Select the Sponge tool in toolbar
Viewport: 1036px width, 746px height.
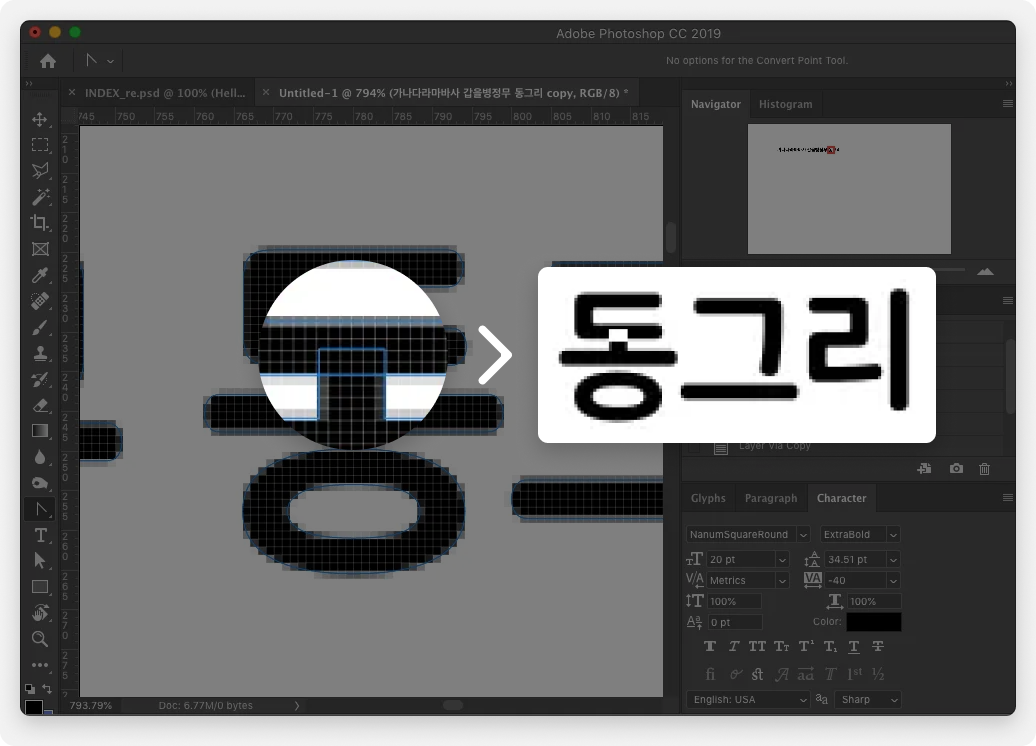tap(40, 483)
